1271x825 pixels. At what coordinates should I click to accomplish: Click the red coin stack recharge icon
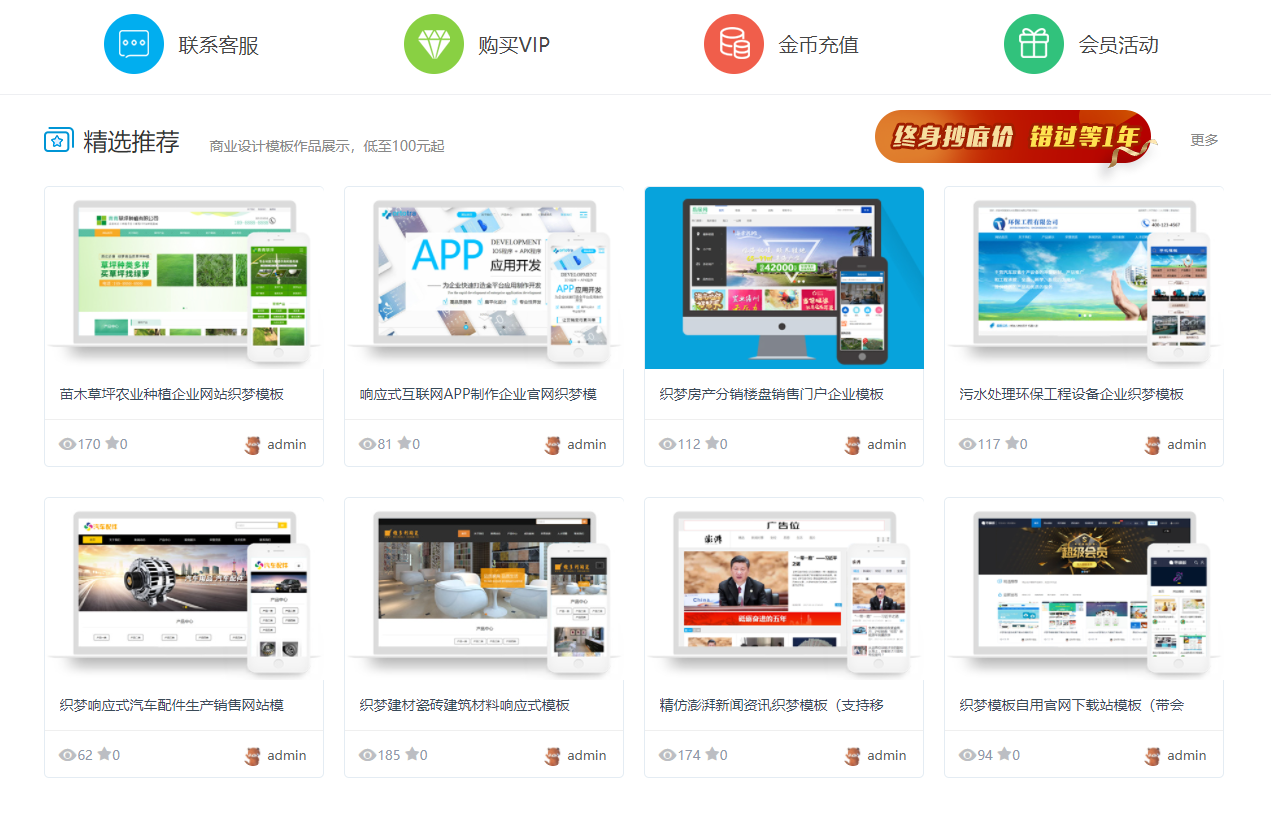(734, 44)
